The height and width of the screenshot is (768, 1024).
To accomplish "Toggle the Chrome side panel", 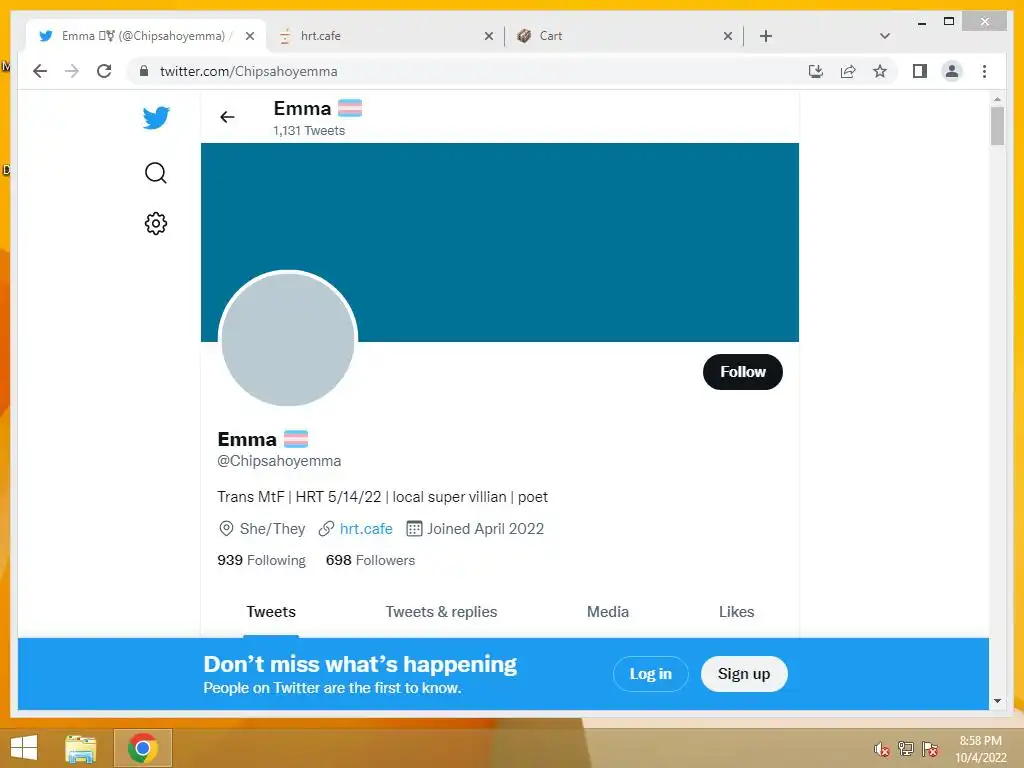I will point(920,71).
